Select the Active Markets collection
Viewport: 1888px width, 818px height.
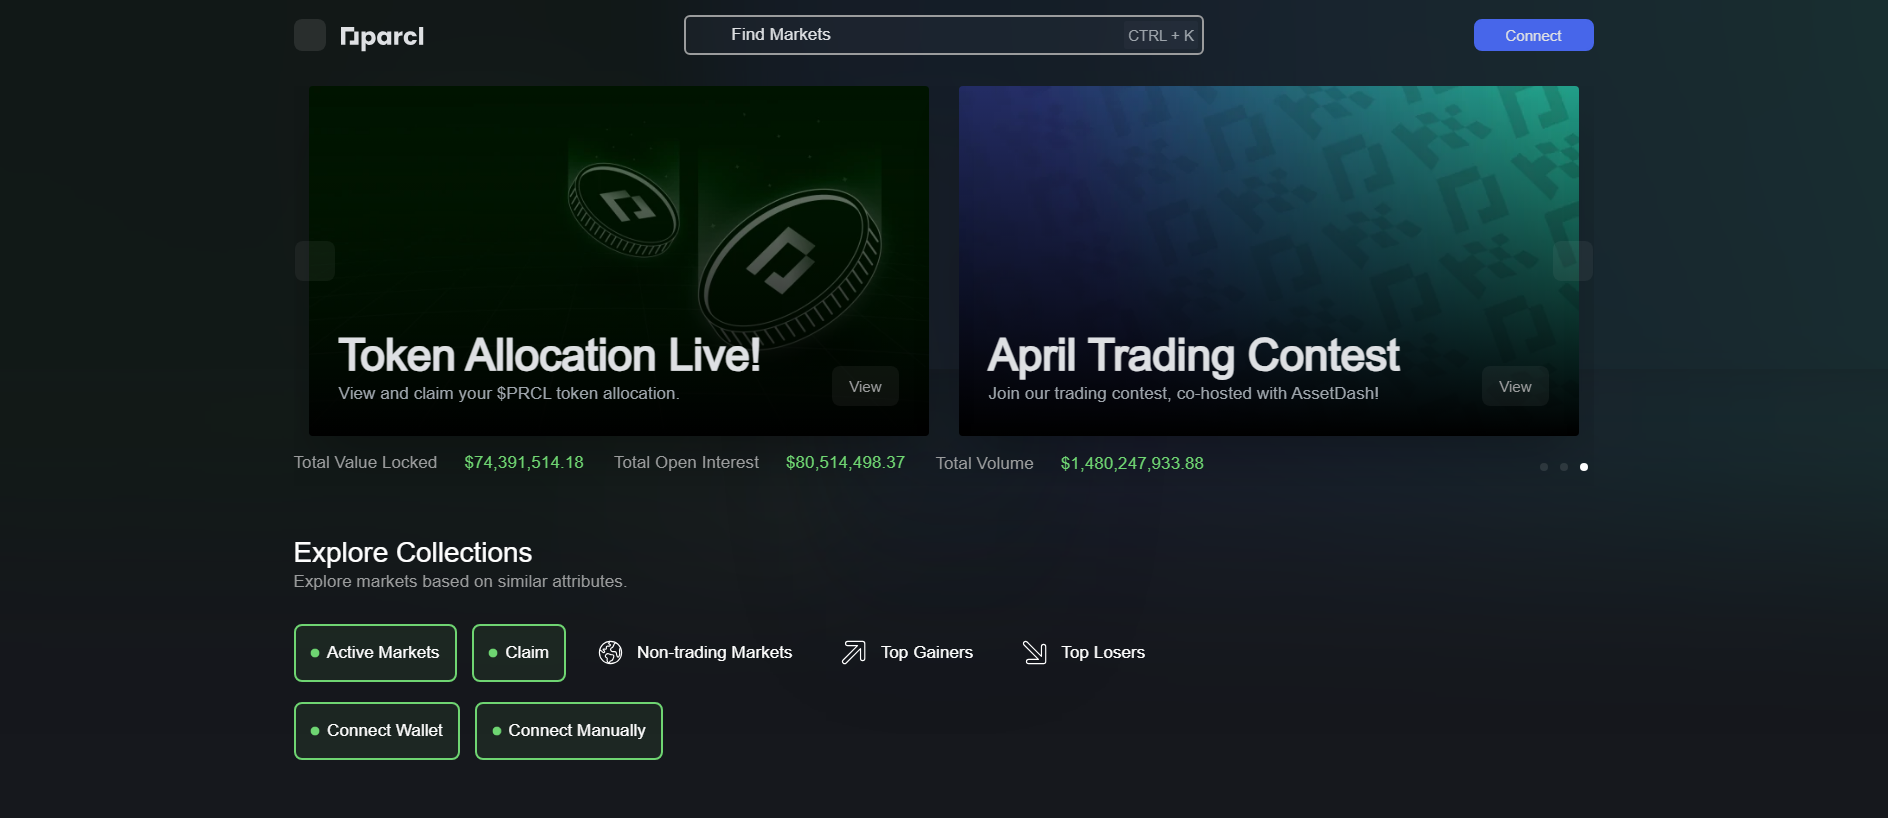pos(375,653)
